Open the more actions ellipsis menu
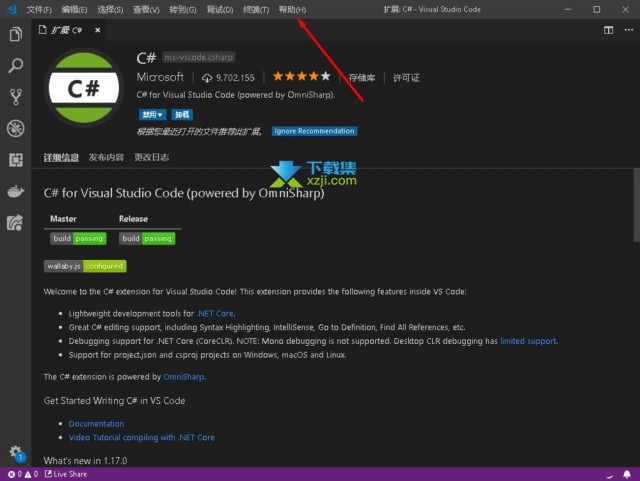 [x=629, y=30]
